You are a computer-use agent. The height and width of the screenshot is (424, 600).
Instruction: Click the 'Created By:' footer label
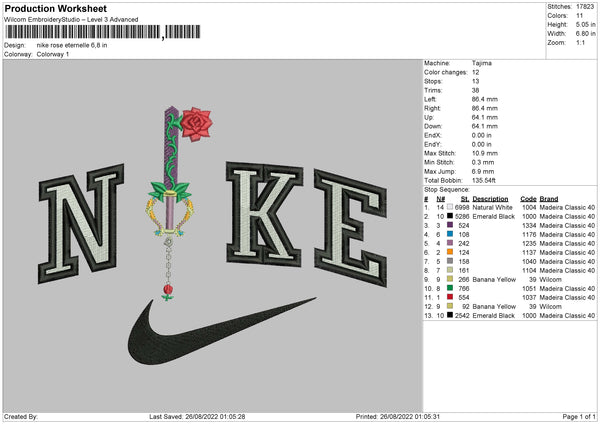coord(21,416)
